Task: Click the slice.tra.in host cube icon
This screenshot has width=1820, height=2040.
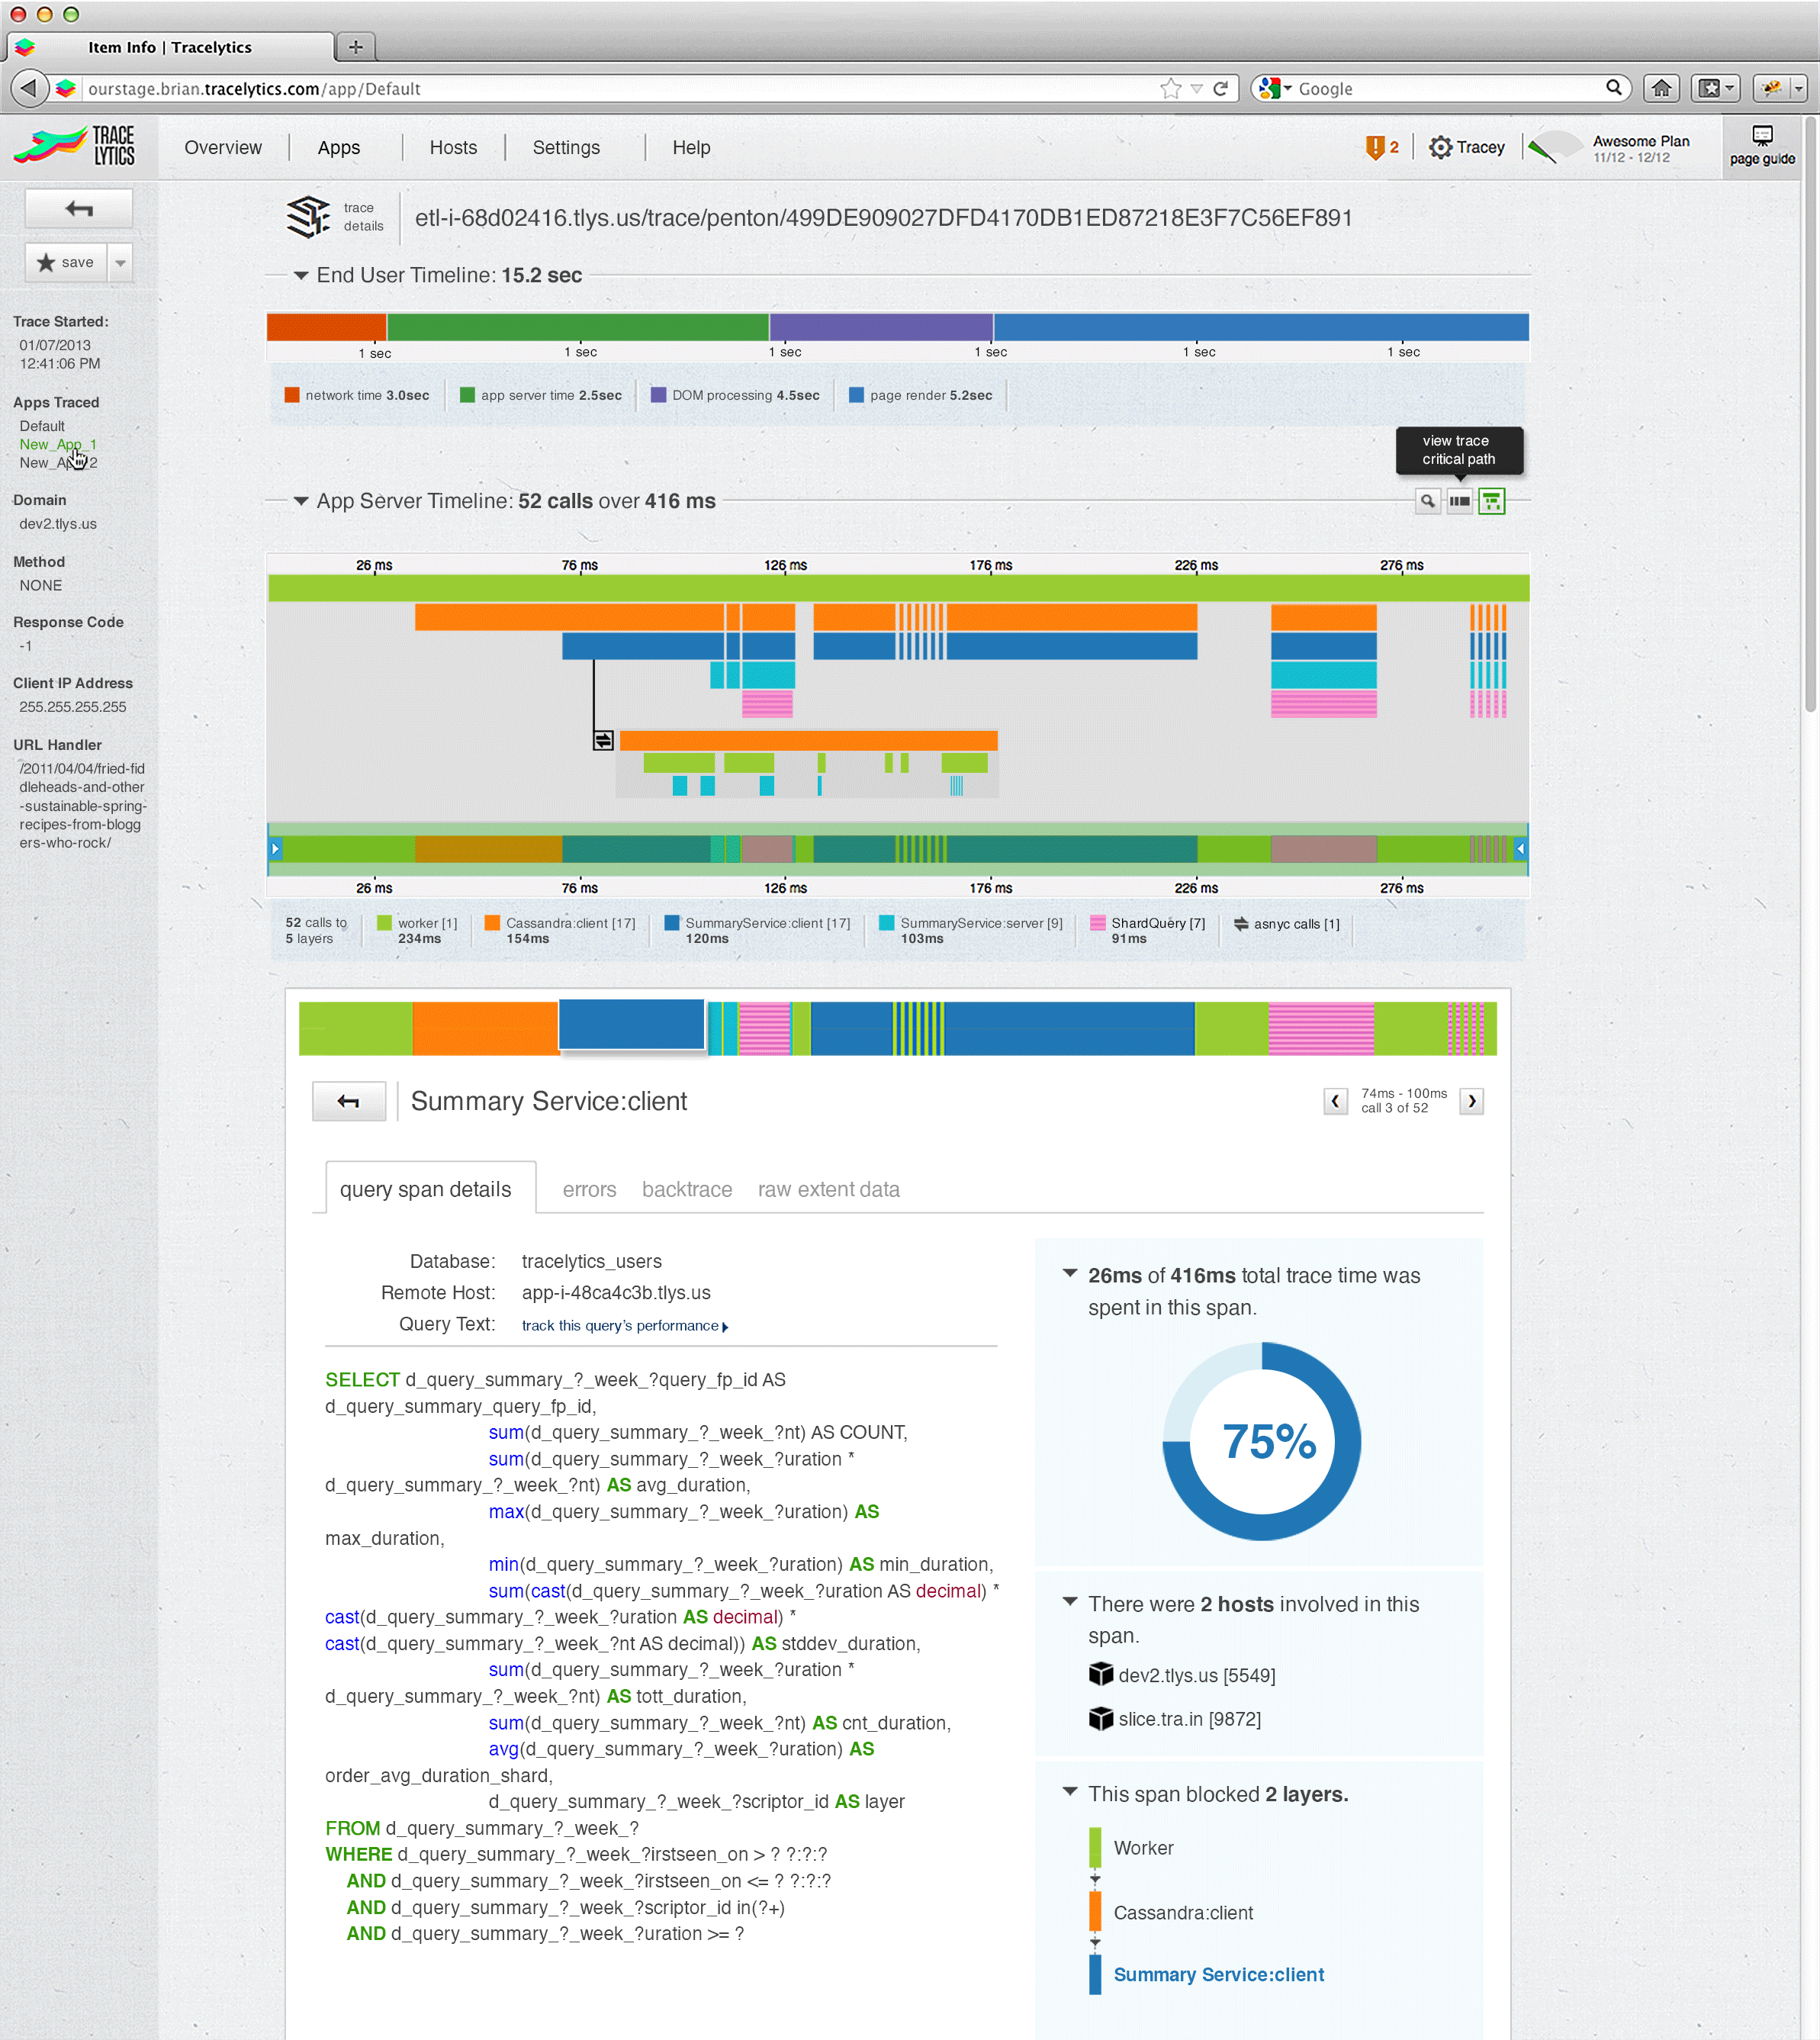Action: tap(1100, 1718)
